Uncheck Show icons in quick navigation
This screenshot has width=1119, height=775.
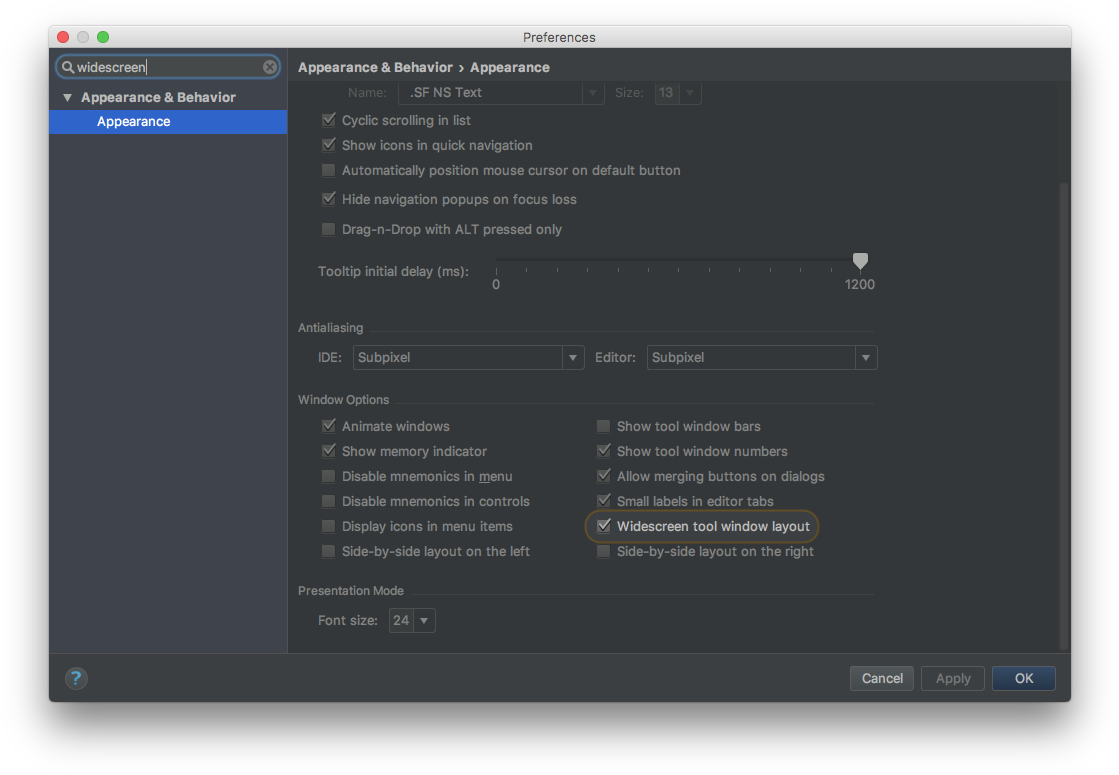tap(329, 145)
